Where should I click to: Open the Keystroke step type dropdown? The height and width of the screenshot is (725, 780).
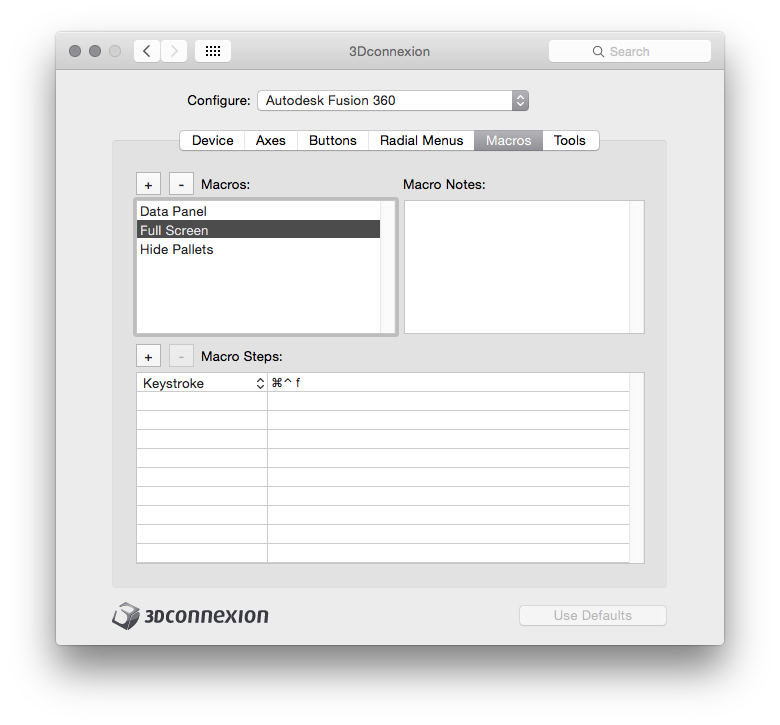pos(202,383)
